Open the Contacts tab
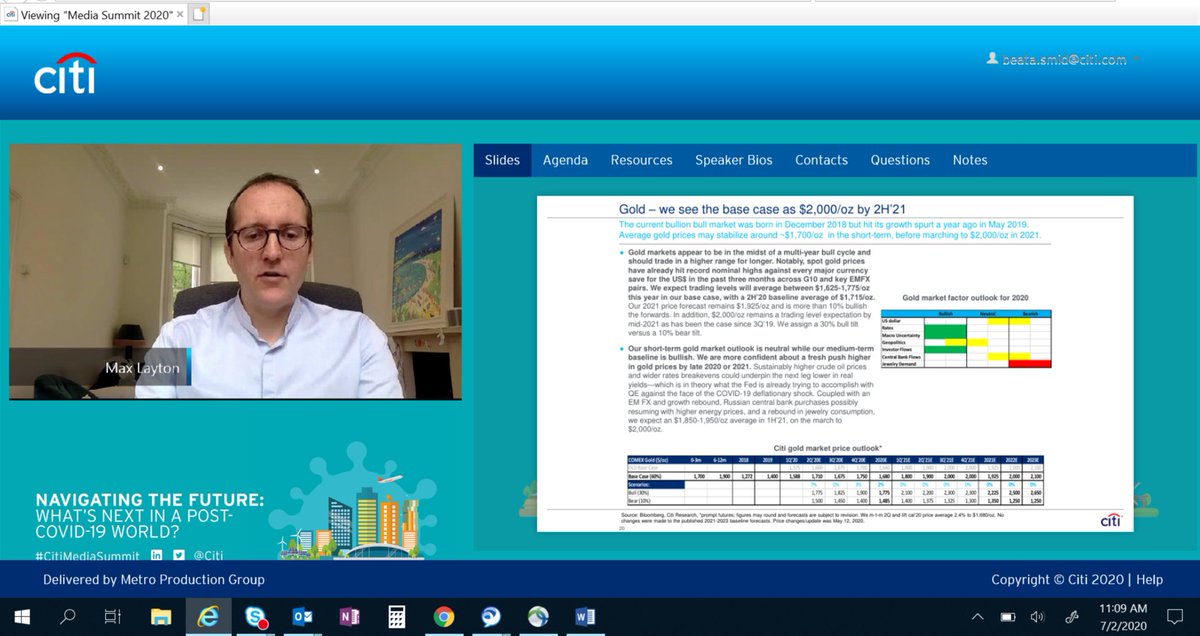Viewport: 1200px width, 636px height. click(x=821, y=160)
